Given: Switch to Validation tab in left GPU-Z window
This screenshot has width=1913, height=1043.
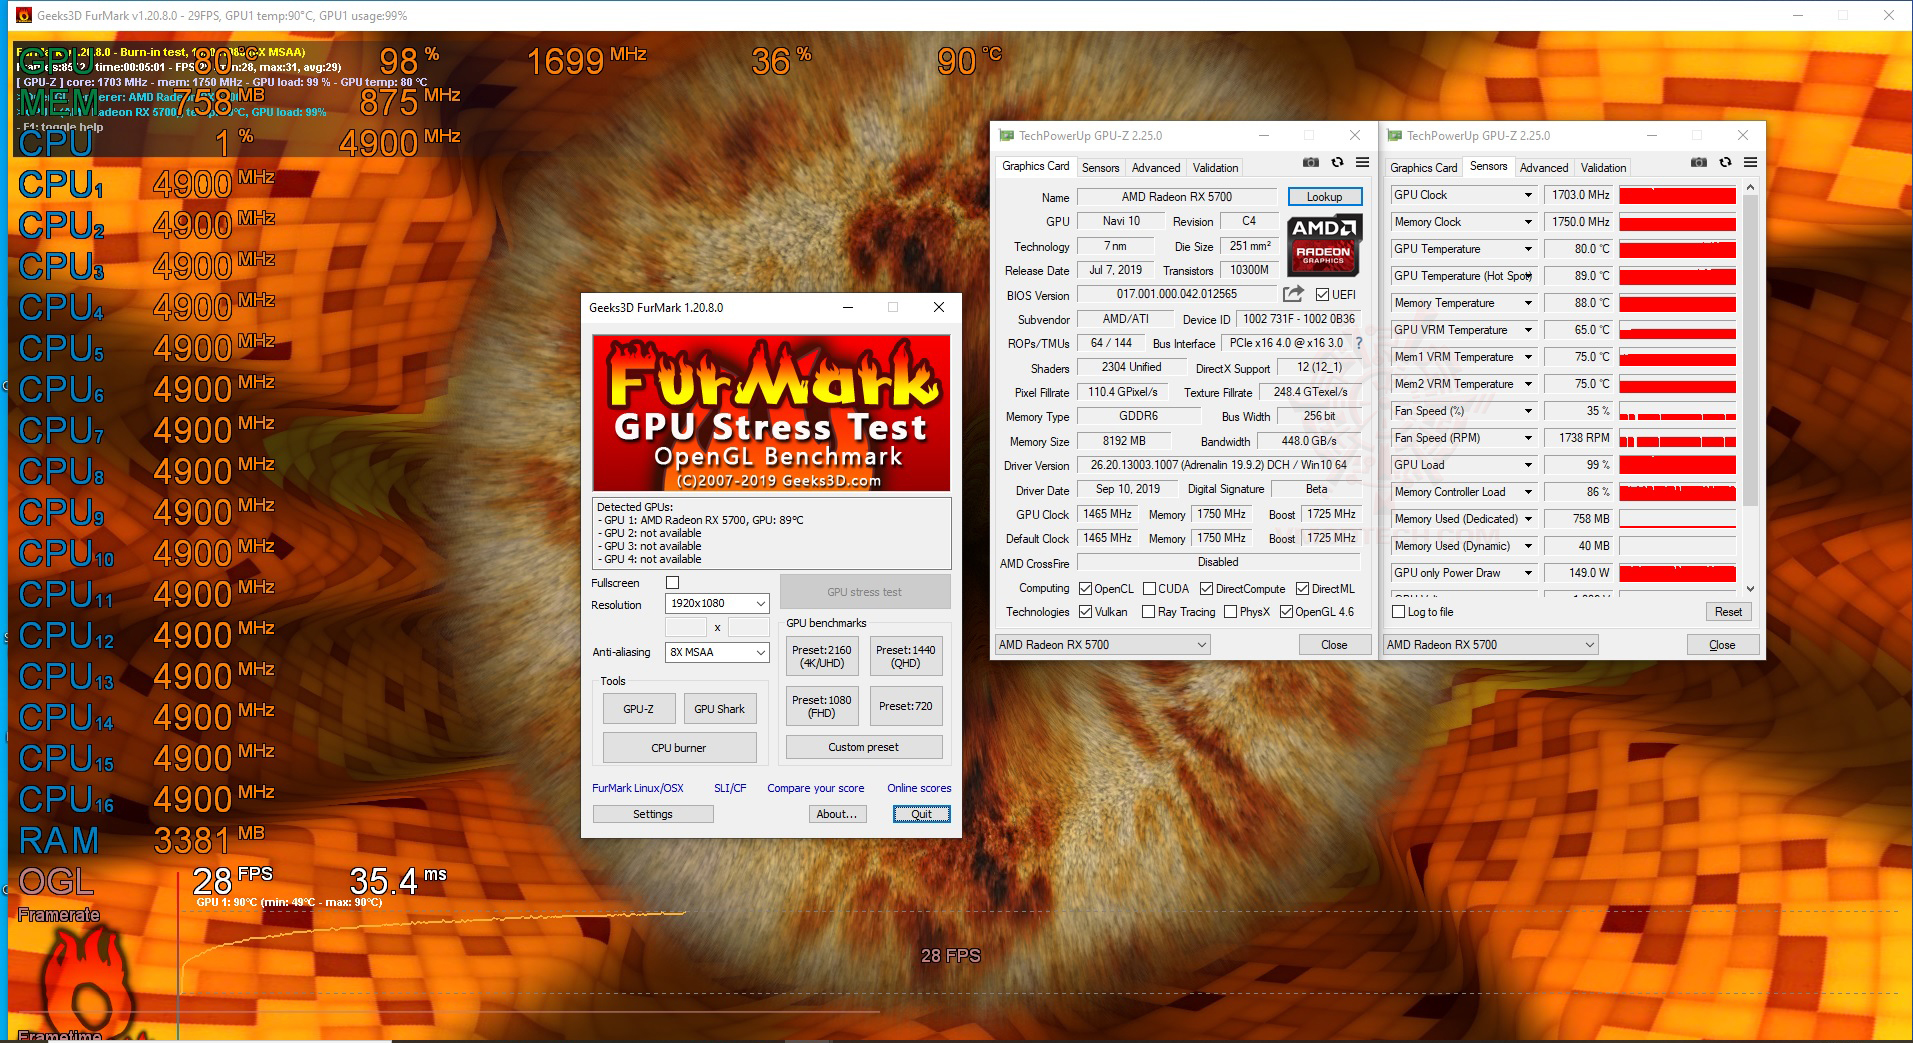Looking at the screenshot, I should click(x=1215, y=168).
